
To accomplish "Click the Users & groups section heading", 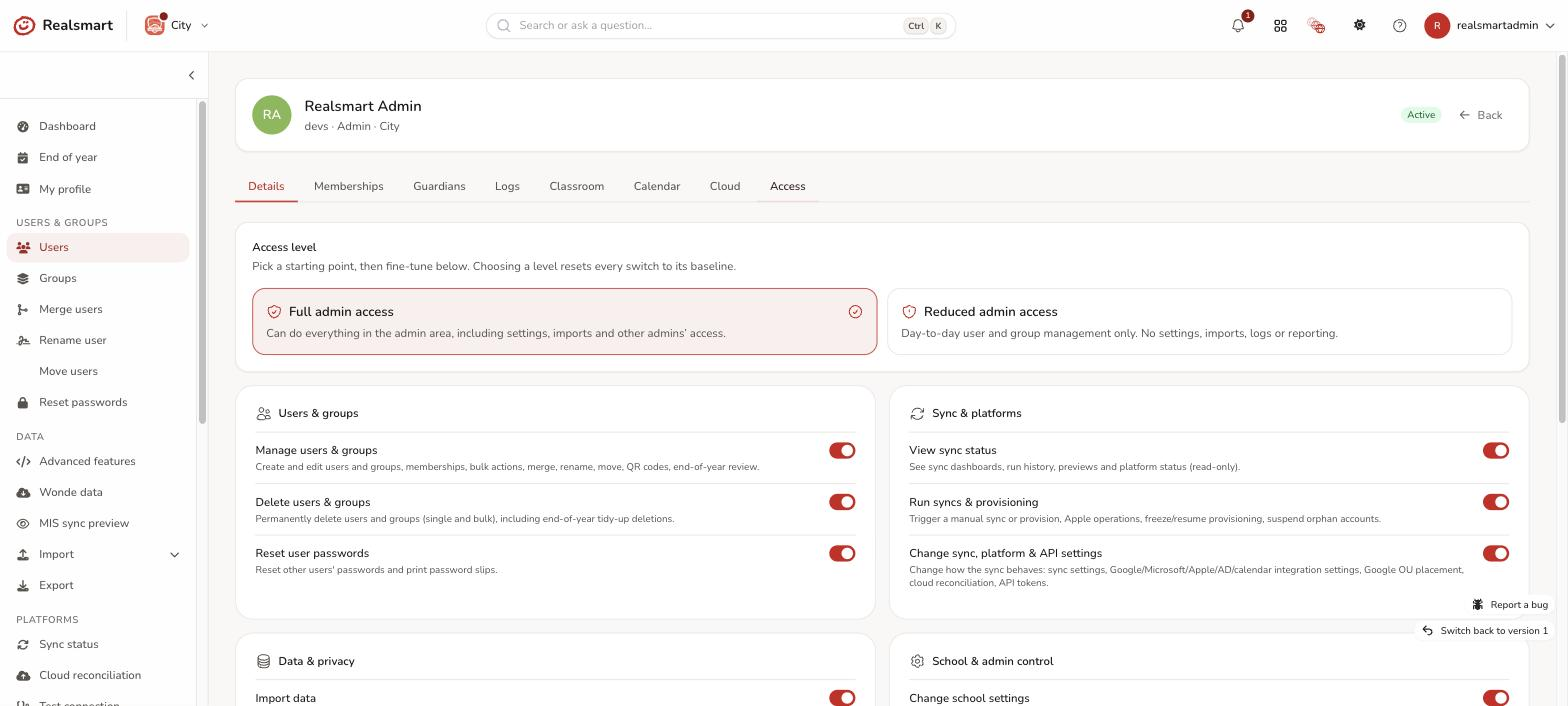I will click(x=318, y=413).
